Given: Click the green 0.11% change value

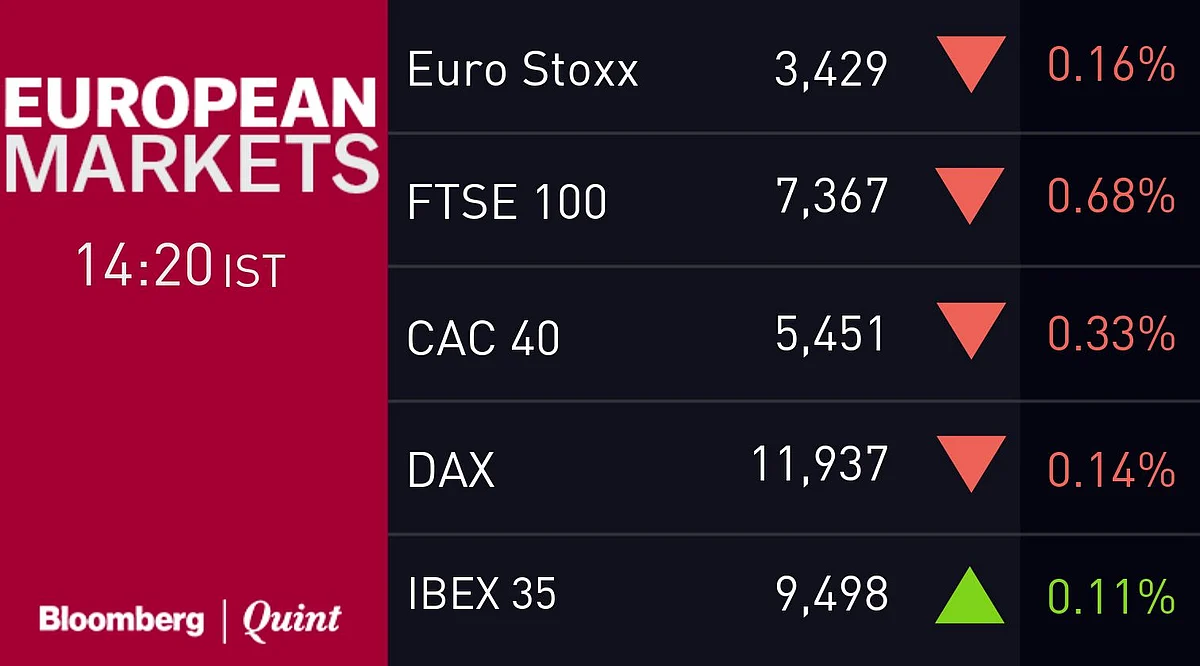Looking at the screenshot, I should click(x=1111, y=597).
